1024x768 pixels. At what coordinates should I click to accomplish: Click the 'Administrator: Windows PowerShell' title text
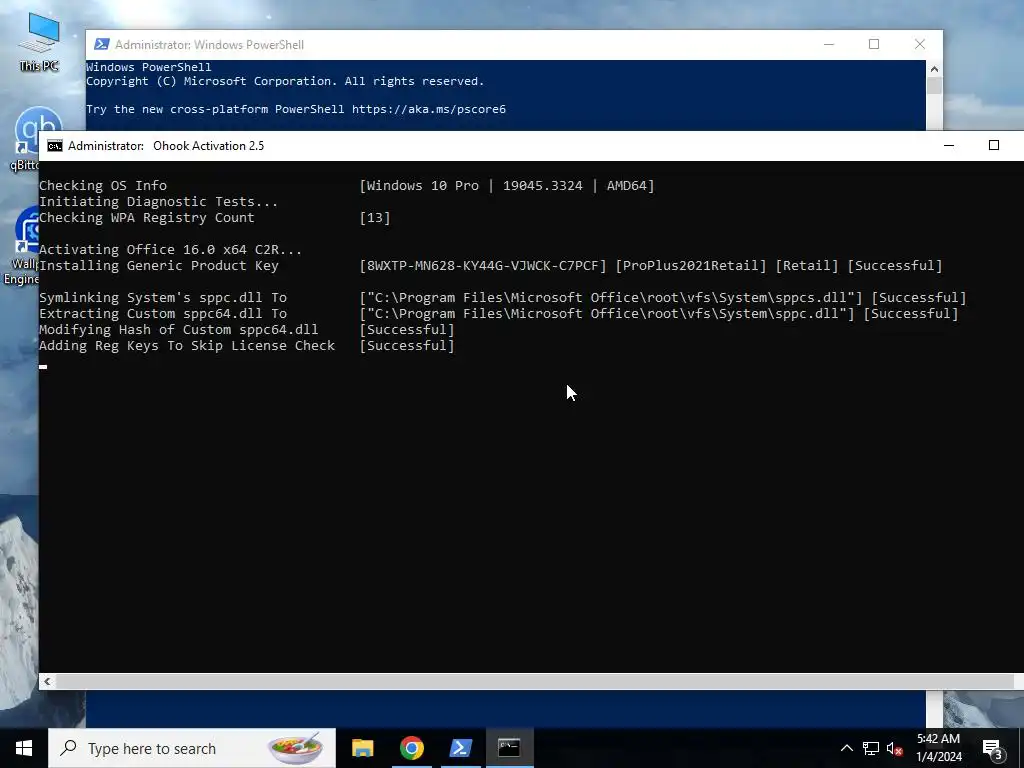click(209, 44)
